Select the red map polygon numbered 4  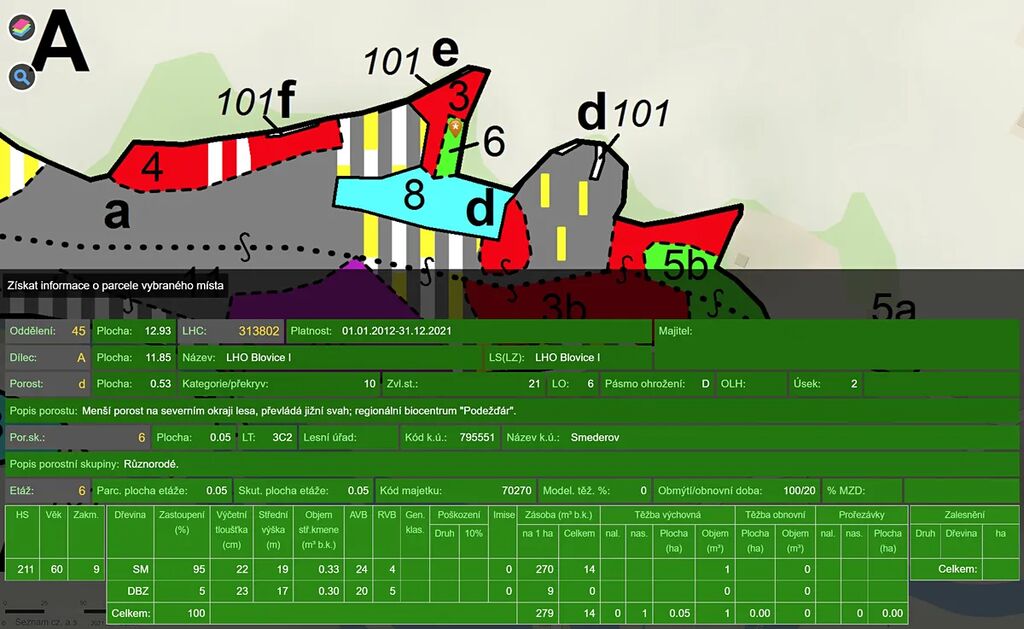tap(152, 168)
